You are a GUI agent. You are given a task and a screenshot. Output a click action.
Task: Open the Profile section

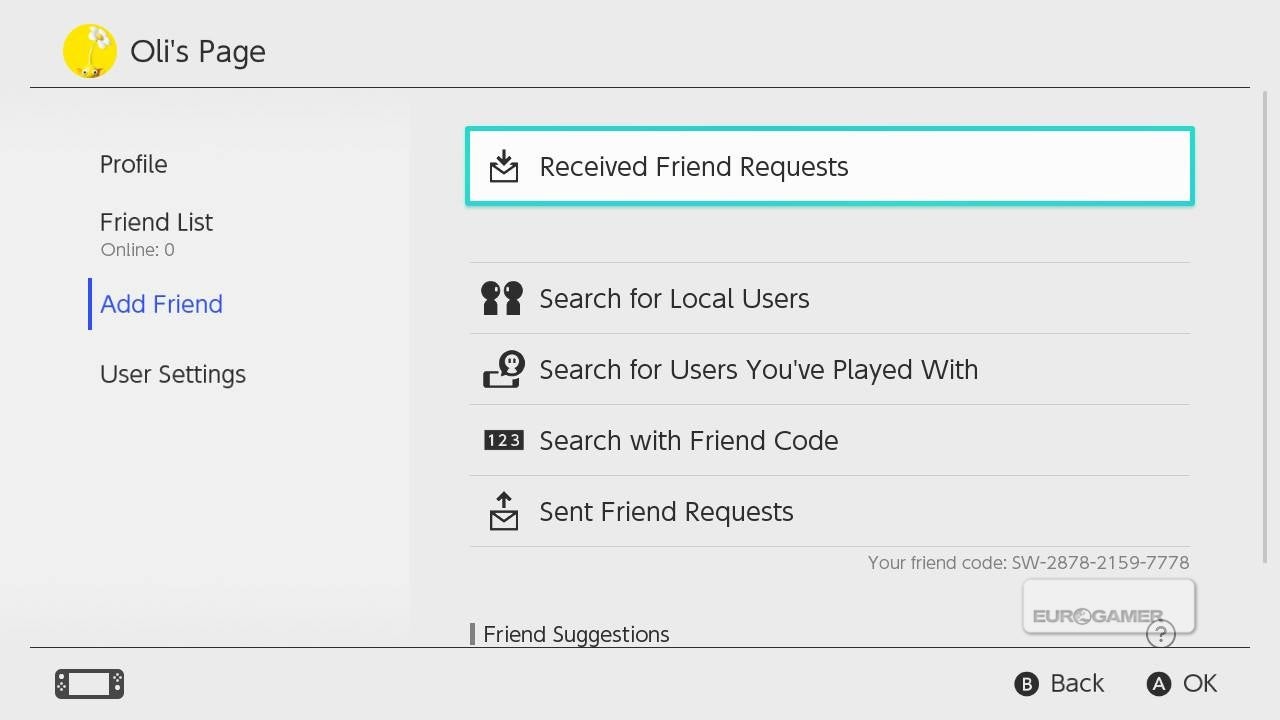[x=133, y=164]
